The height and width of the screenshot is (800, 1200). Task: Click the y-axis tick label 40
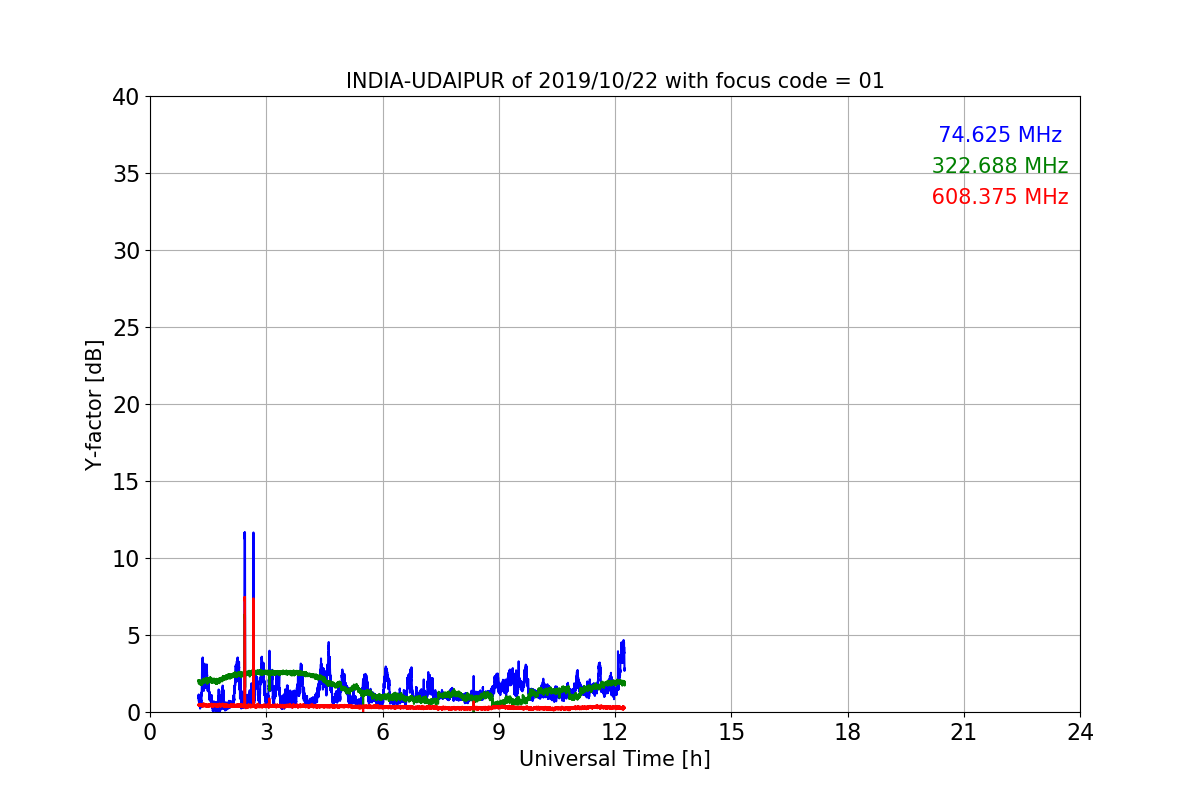point(125,97)
